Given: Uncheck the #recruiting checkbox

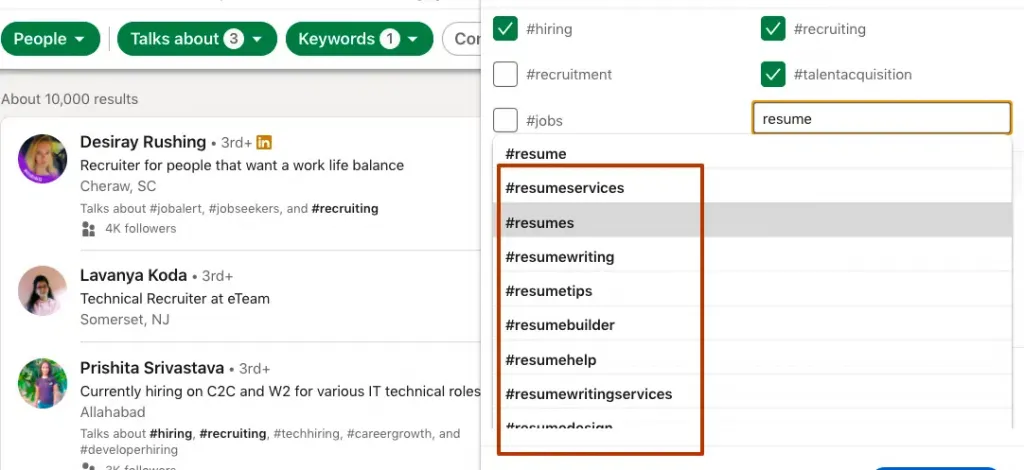Looking at the screenshot, I should (x=773, y=29).
